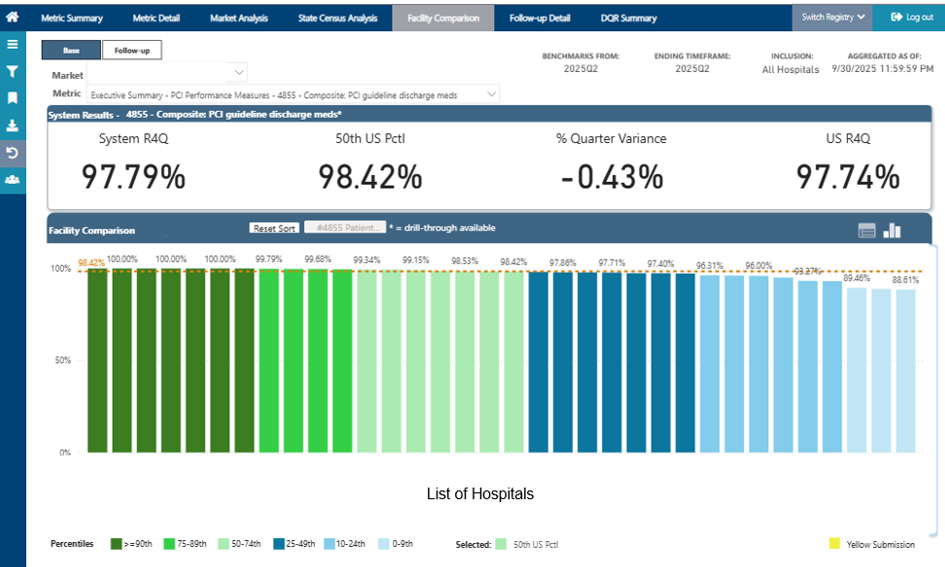The image size is (945, 567).
Task: Open the filter funnel icon in sidebar
Action: click(x=12, y=72)
